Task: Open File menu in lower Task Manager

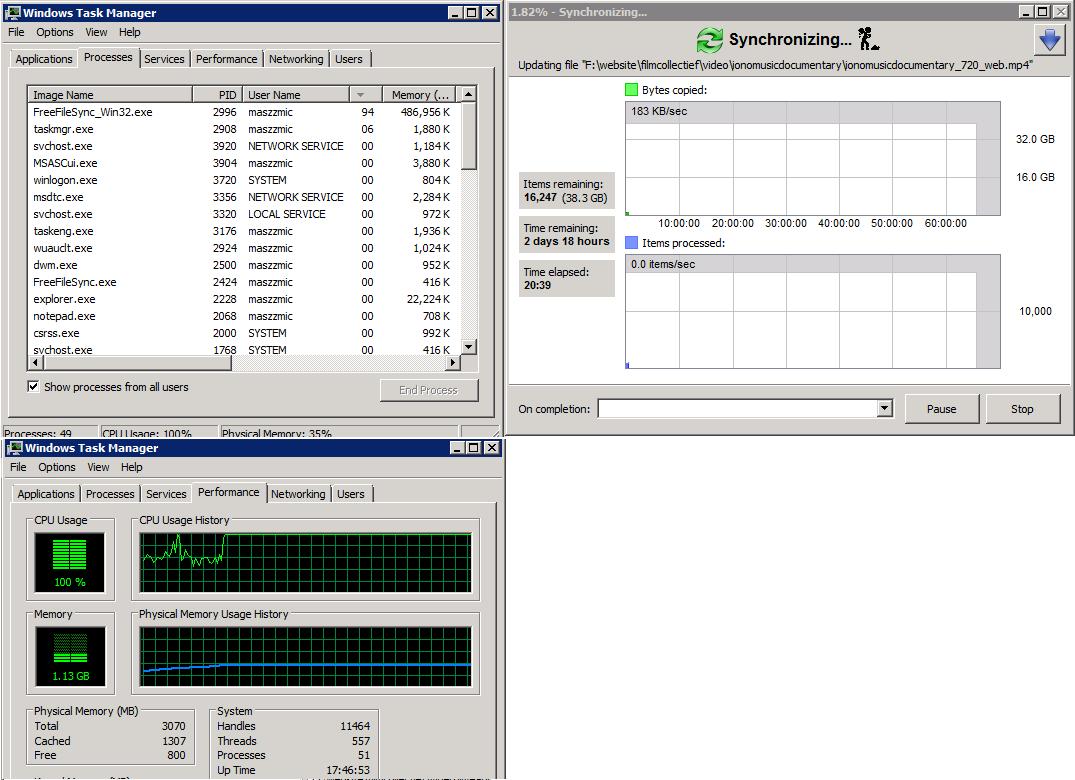Action: point(18,467)
